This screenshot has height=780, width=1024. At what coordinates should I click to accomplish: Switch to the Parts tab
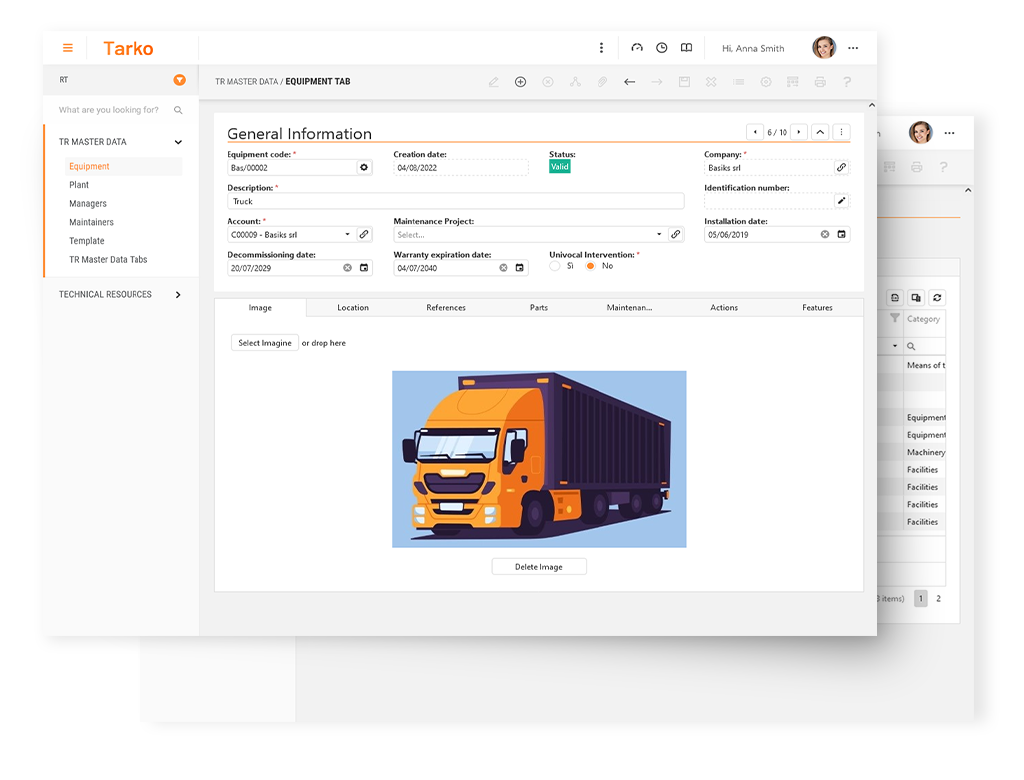pyautogui.click(x=538, y=308)
